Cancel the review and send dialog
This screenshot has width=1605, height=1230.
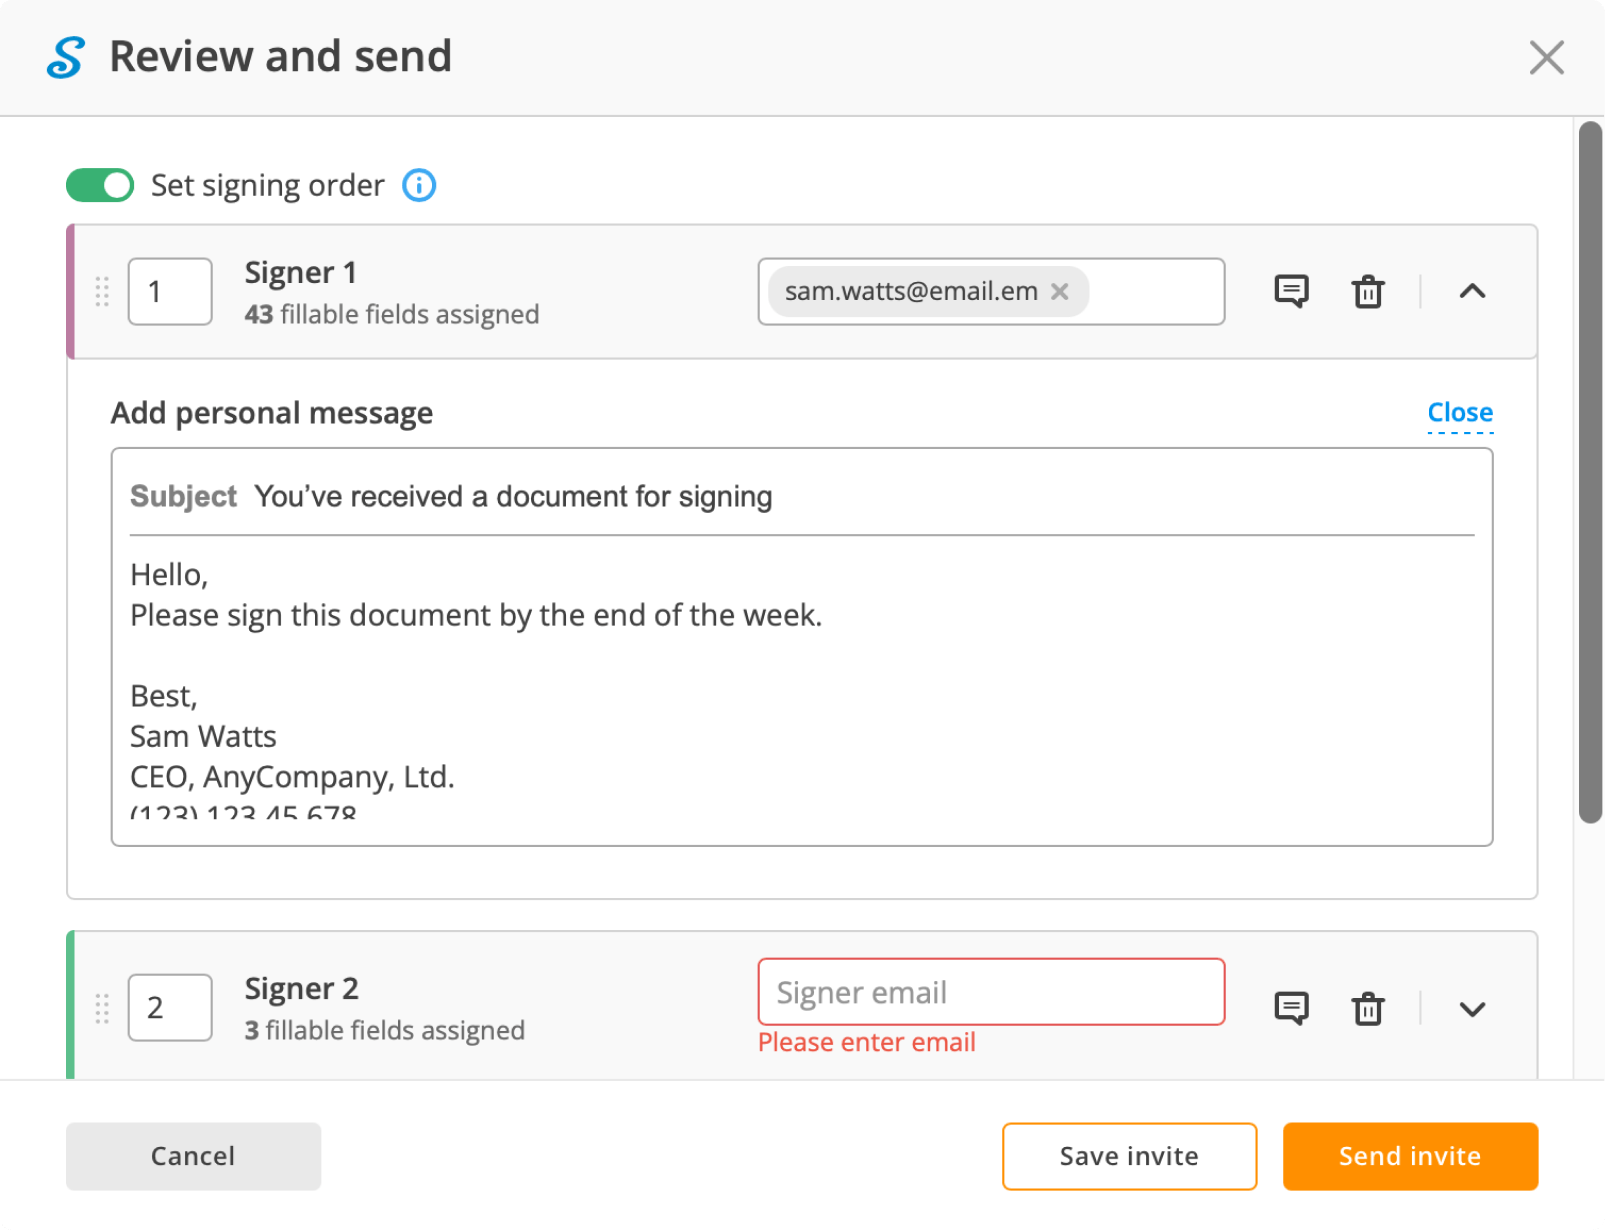193,1156
